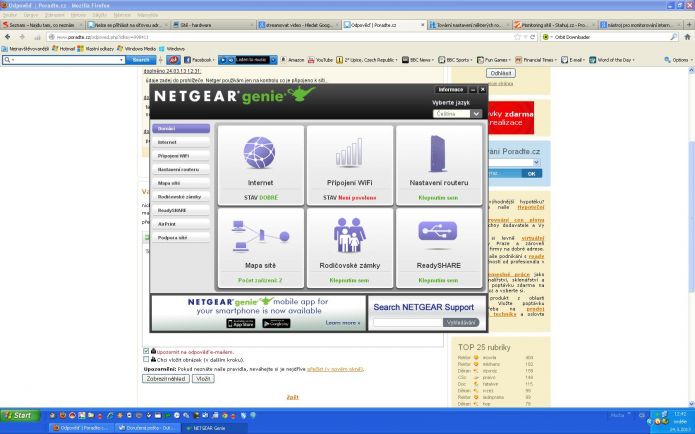Image resolution: width=695 pixels, height=434 pixels.
Task: Open the Rodičovské zámky family tile
Action: [350, 248]
